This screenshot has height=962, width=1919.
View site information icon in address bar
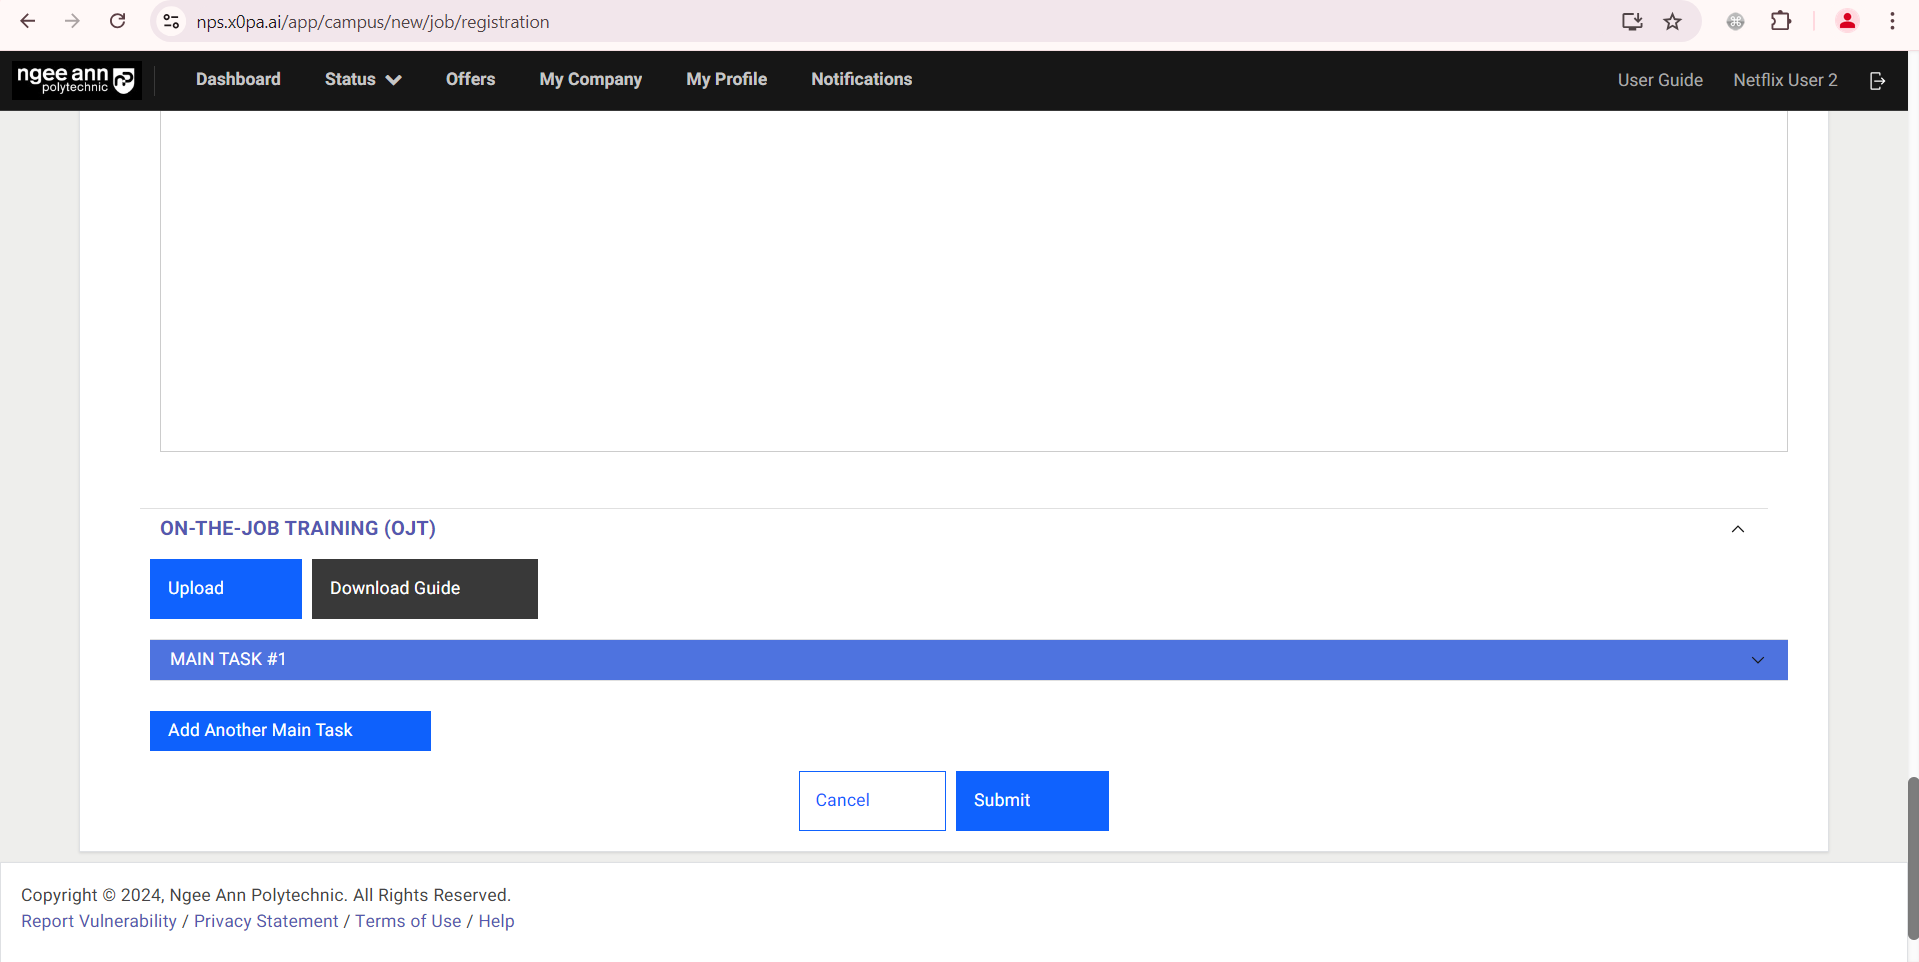(x=172, y=21)
